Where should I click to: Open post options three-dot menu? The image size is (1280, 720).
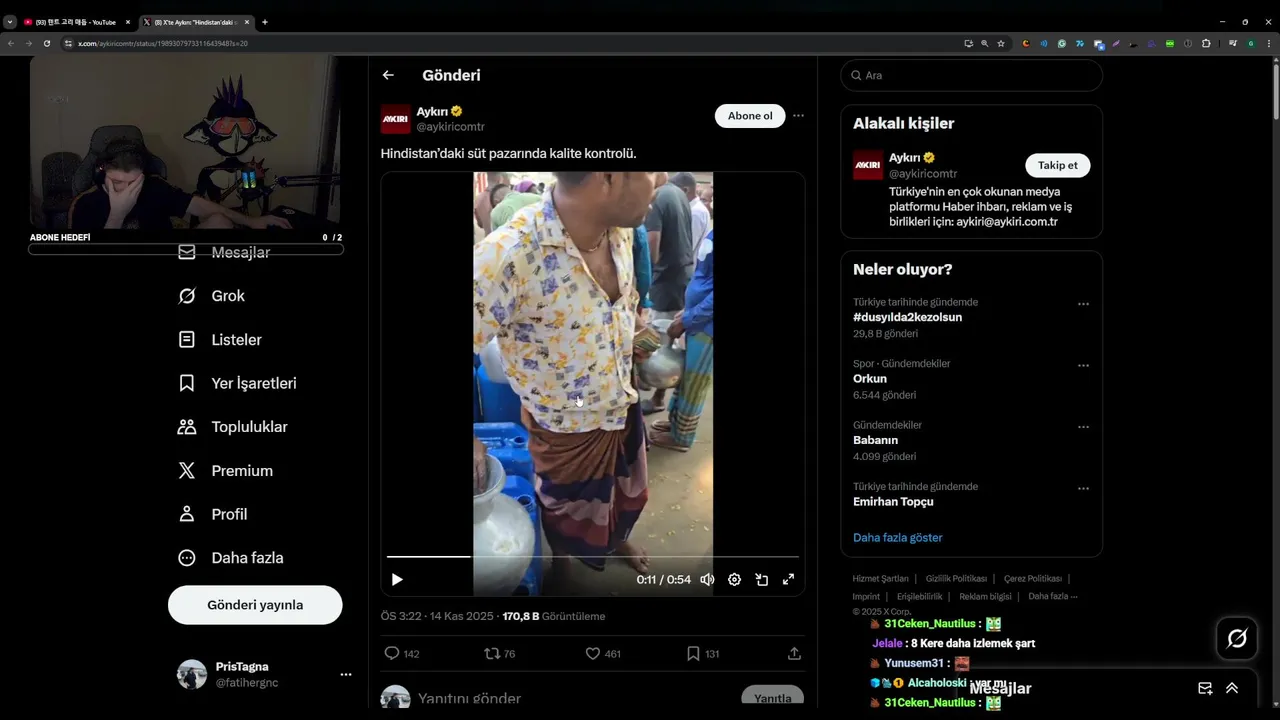pyautogui.click(x=798, y=116)
